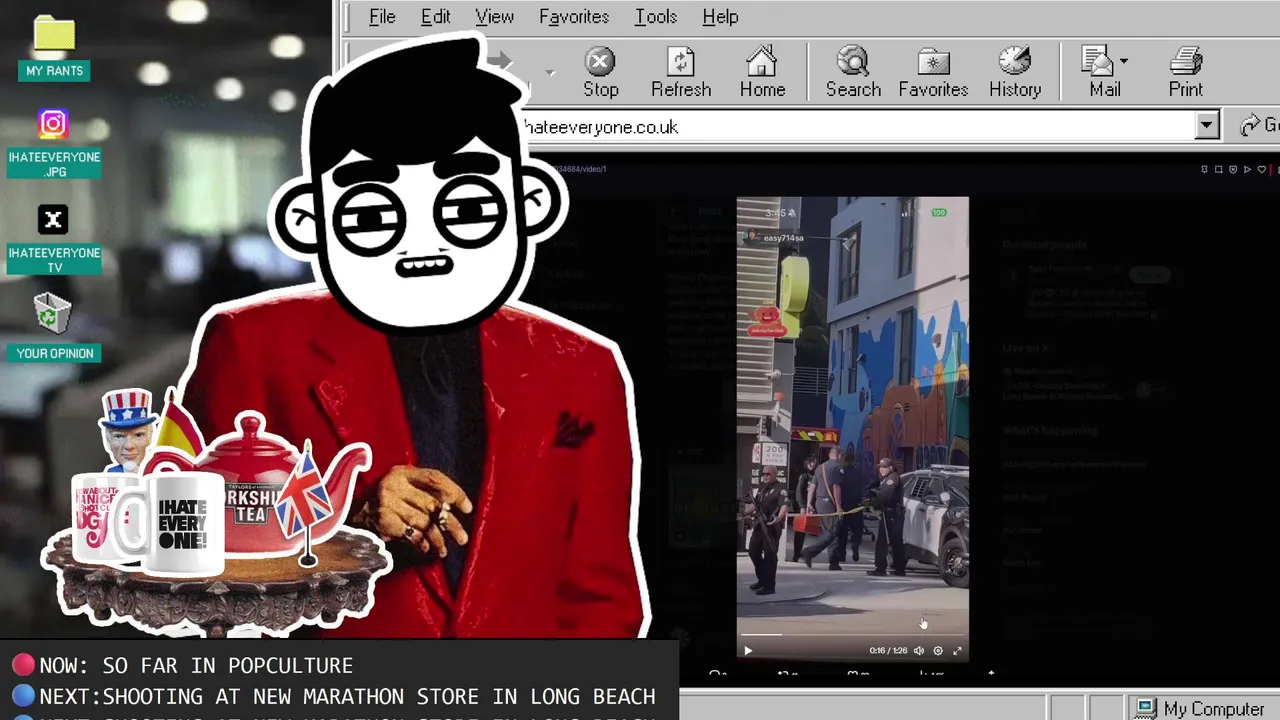This screenshot has width=1280, height=720.
Task: Click the screenshot capture icon in top strip
Action: (x=1218, y=169)
